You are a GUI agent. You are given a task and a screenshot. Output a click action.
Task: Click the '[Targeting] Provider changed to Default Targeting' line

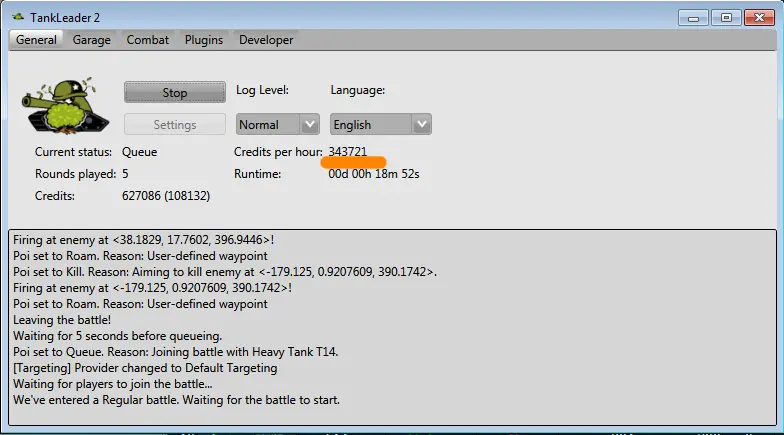click(x=145, y=368)
